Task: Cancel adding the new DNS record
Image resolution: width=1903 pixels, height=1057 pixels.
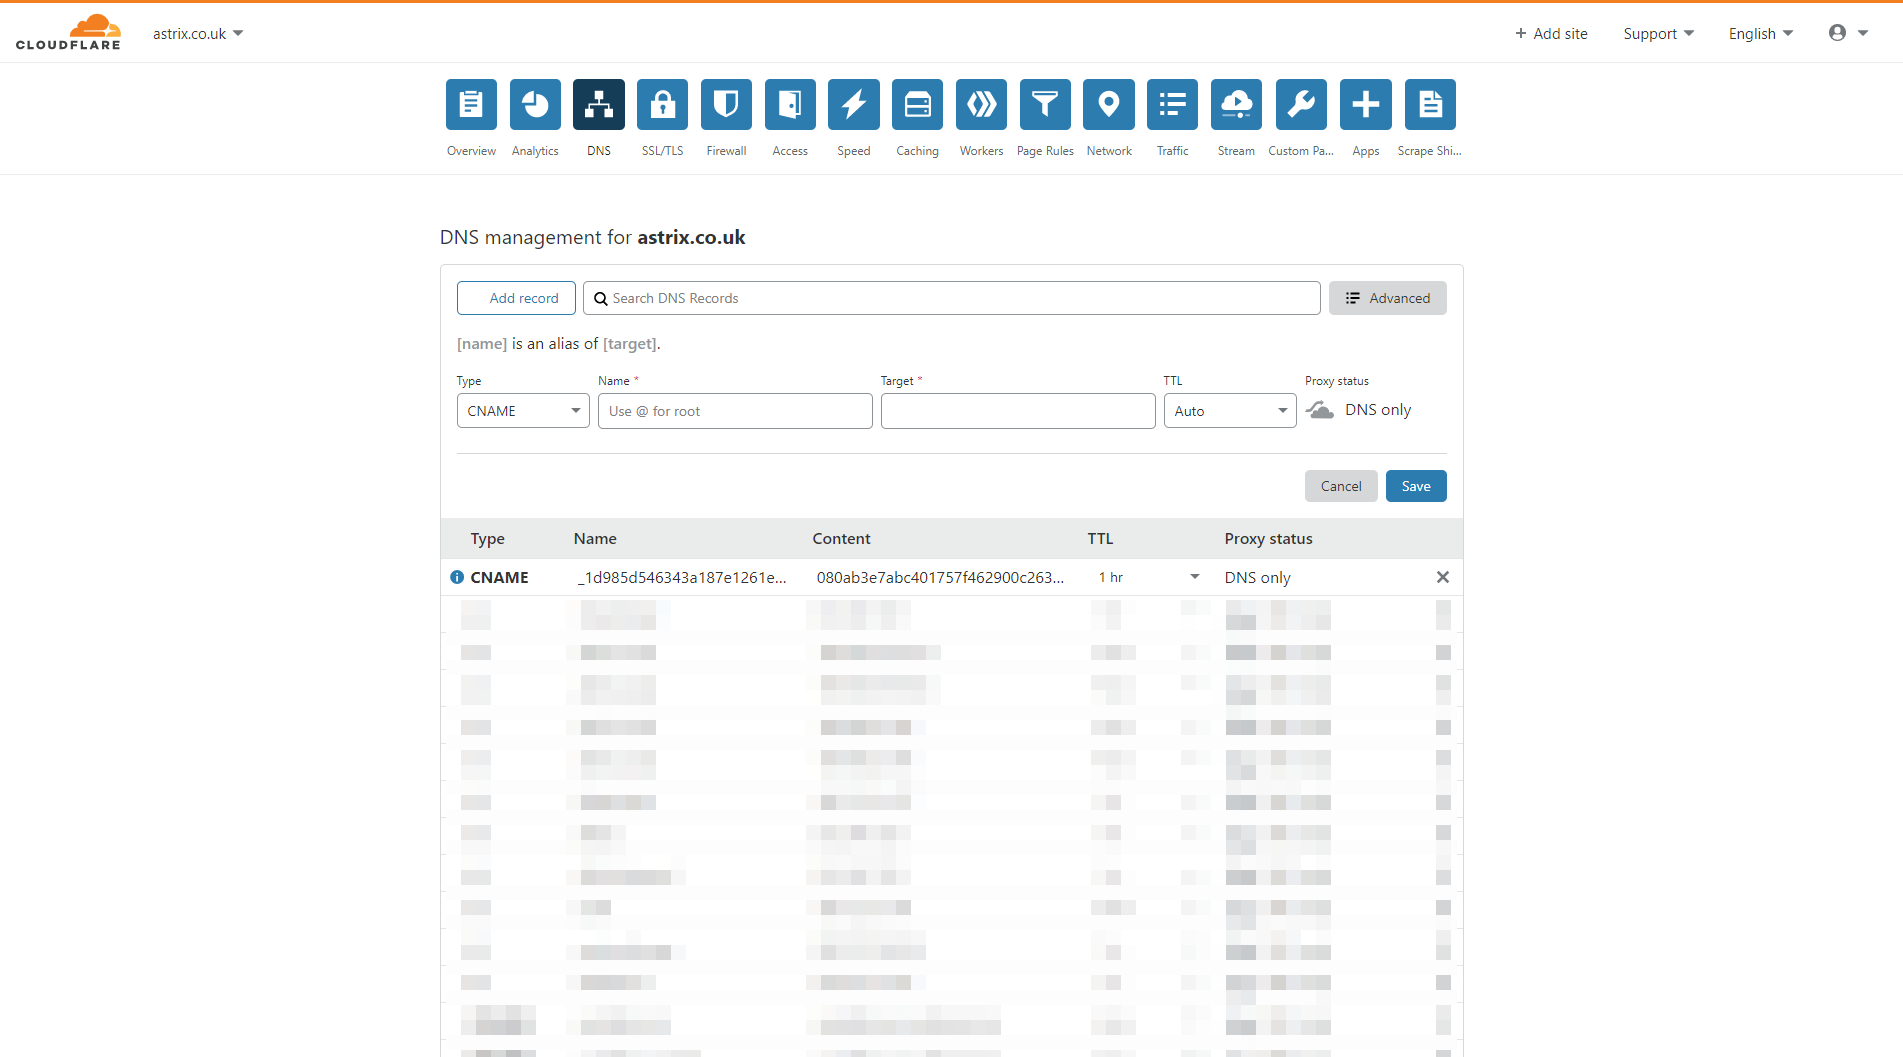Action: click(1341, 485)
